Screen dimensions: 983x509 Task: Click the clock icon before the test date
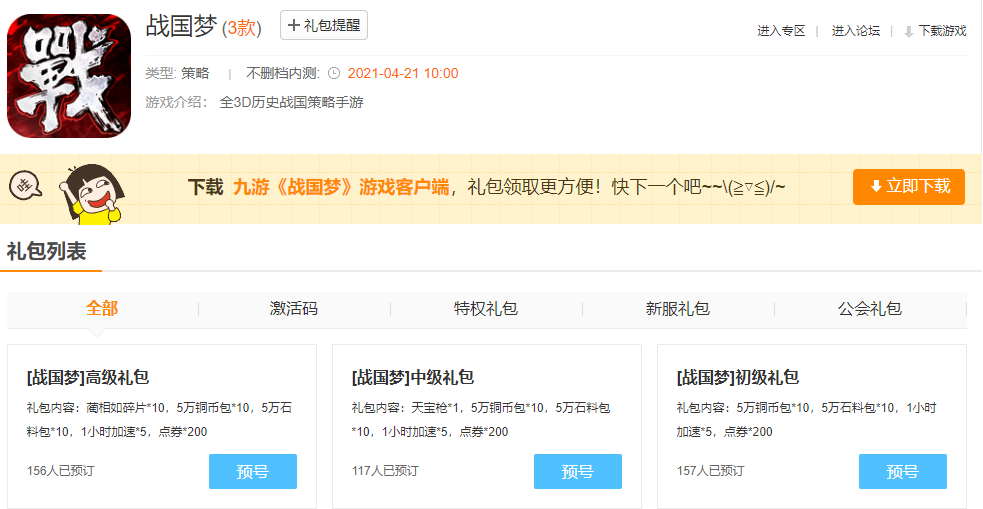(x=334, y=73)
